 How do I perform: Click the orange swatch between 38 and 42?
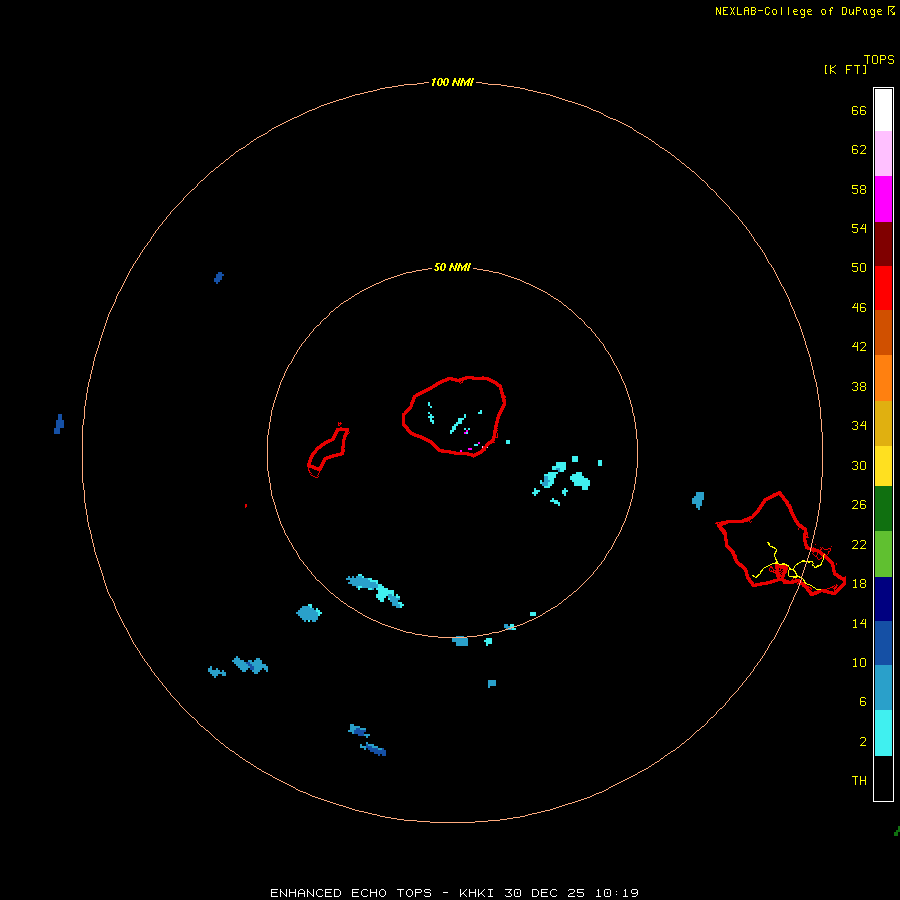tap(883, 378)
